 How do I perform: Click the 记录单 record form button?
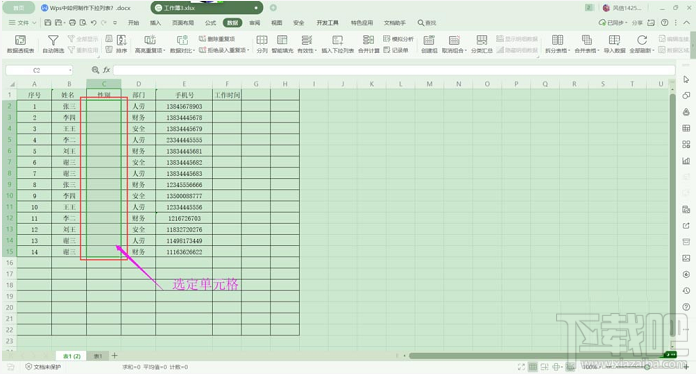point(395,50)
